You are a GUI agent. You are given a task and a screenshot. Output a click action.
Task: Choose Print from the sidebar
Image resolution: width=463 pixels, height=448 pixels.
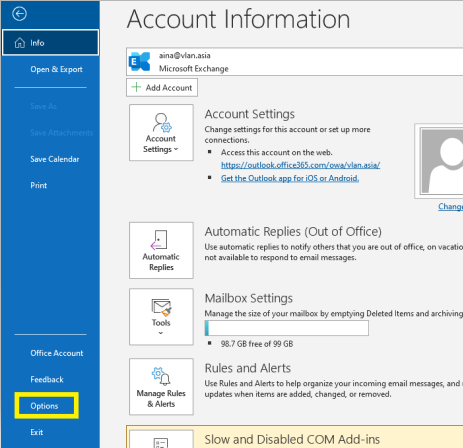tap(39, 185)
